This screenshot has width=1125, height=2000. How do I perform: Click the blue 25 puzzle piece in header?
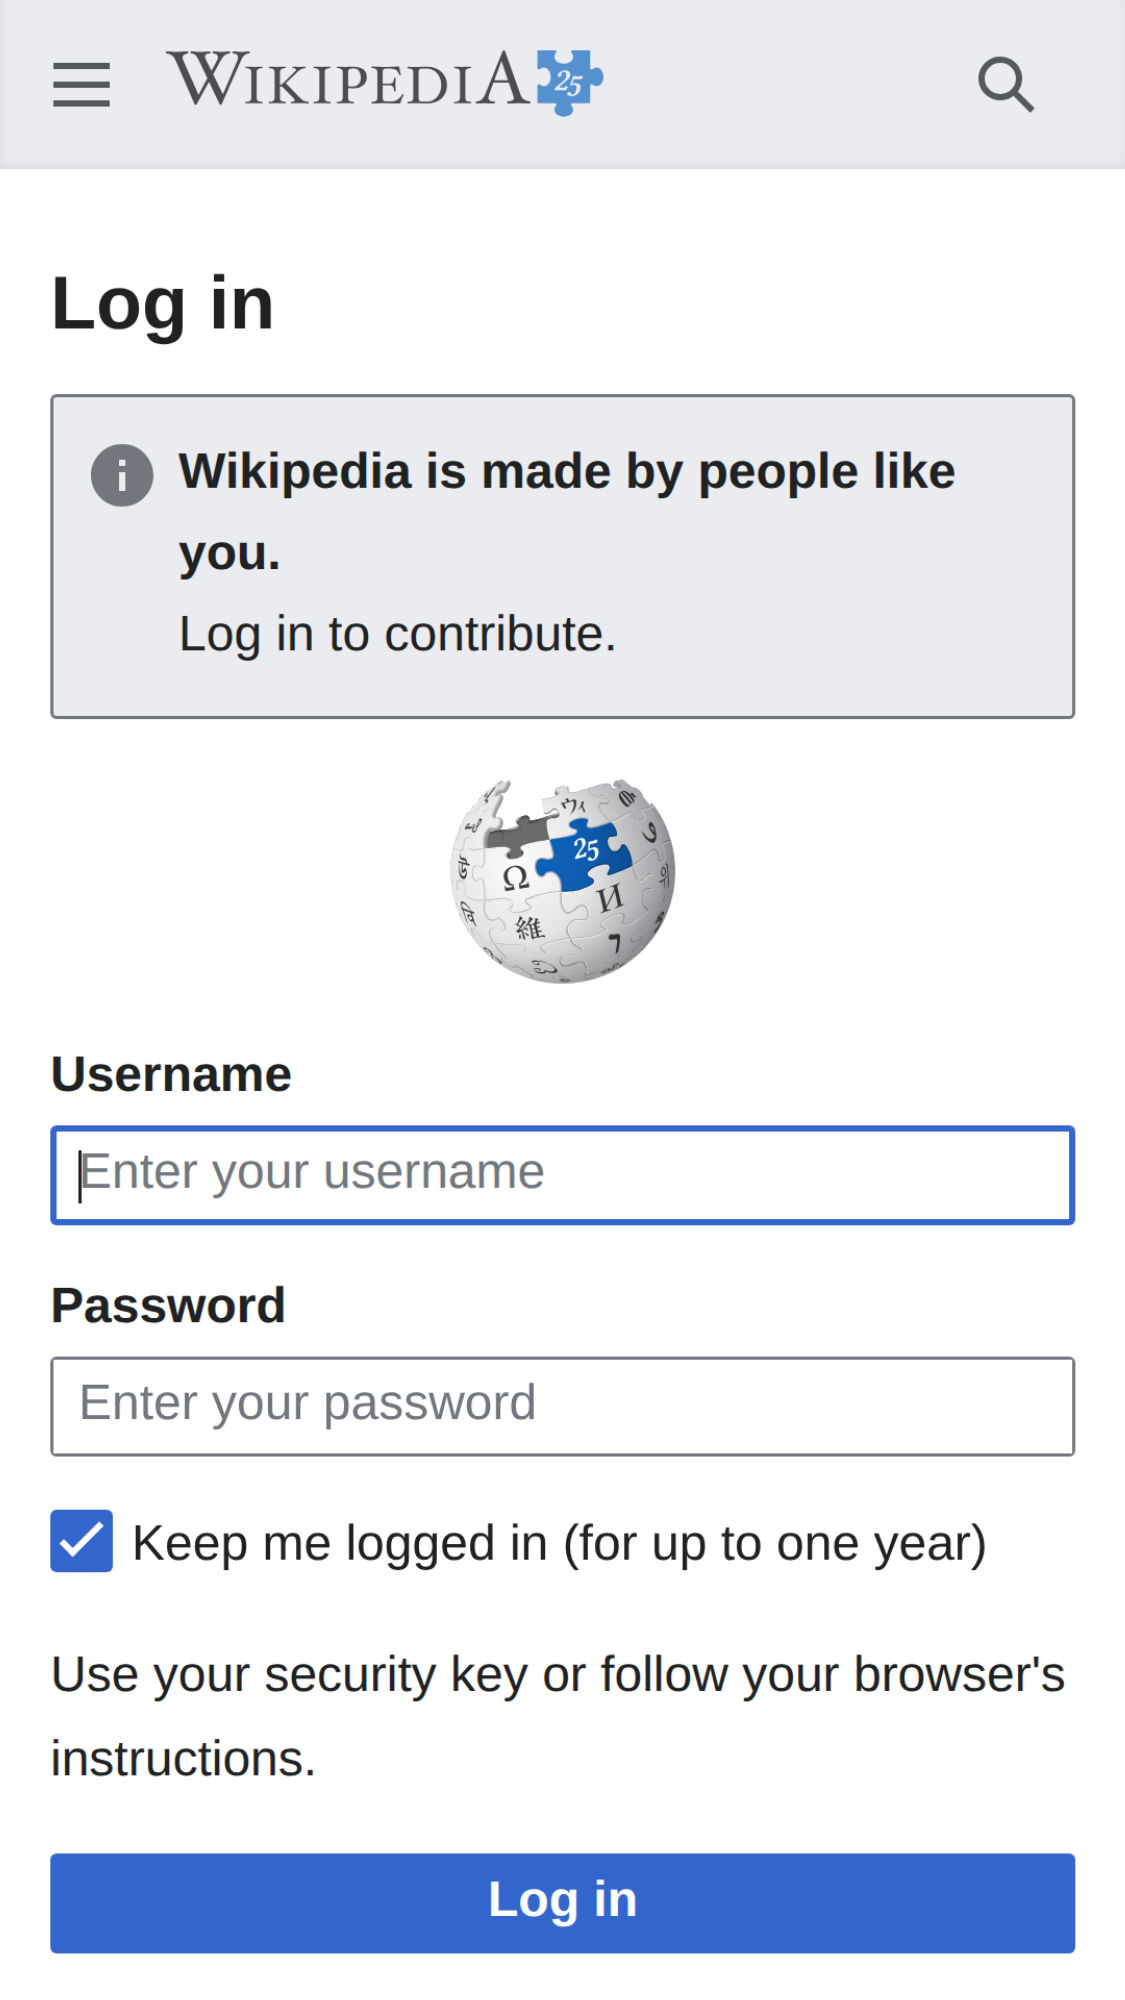[568, 82]
